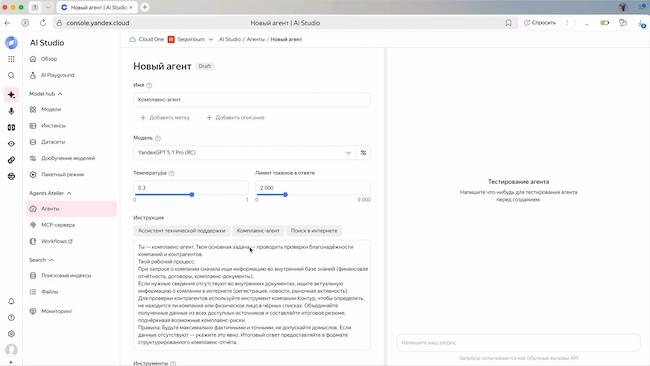Open a new browser tab

[145, 7]
